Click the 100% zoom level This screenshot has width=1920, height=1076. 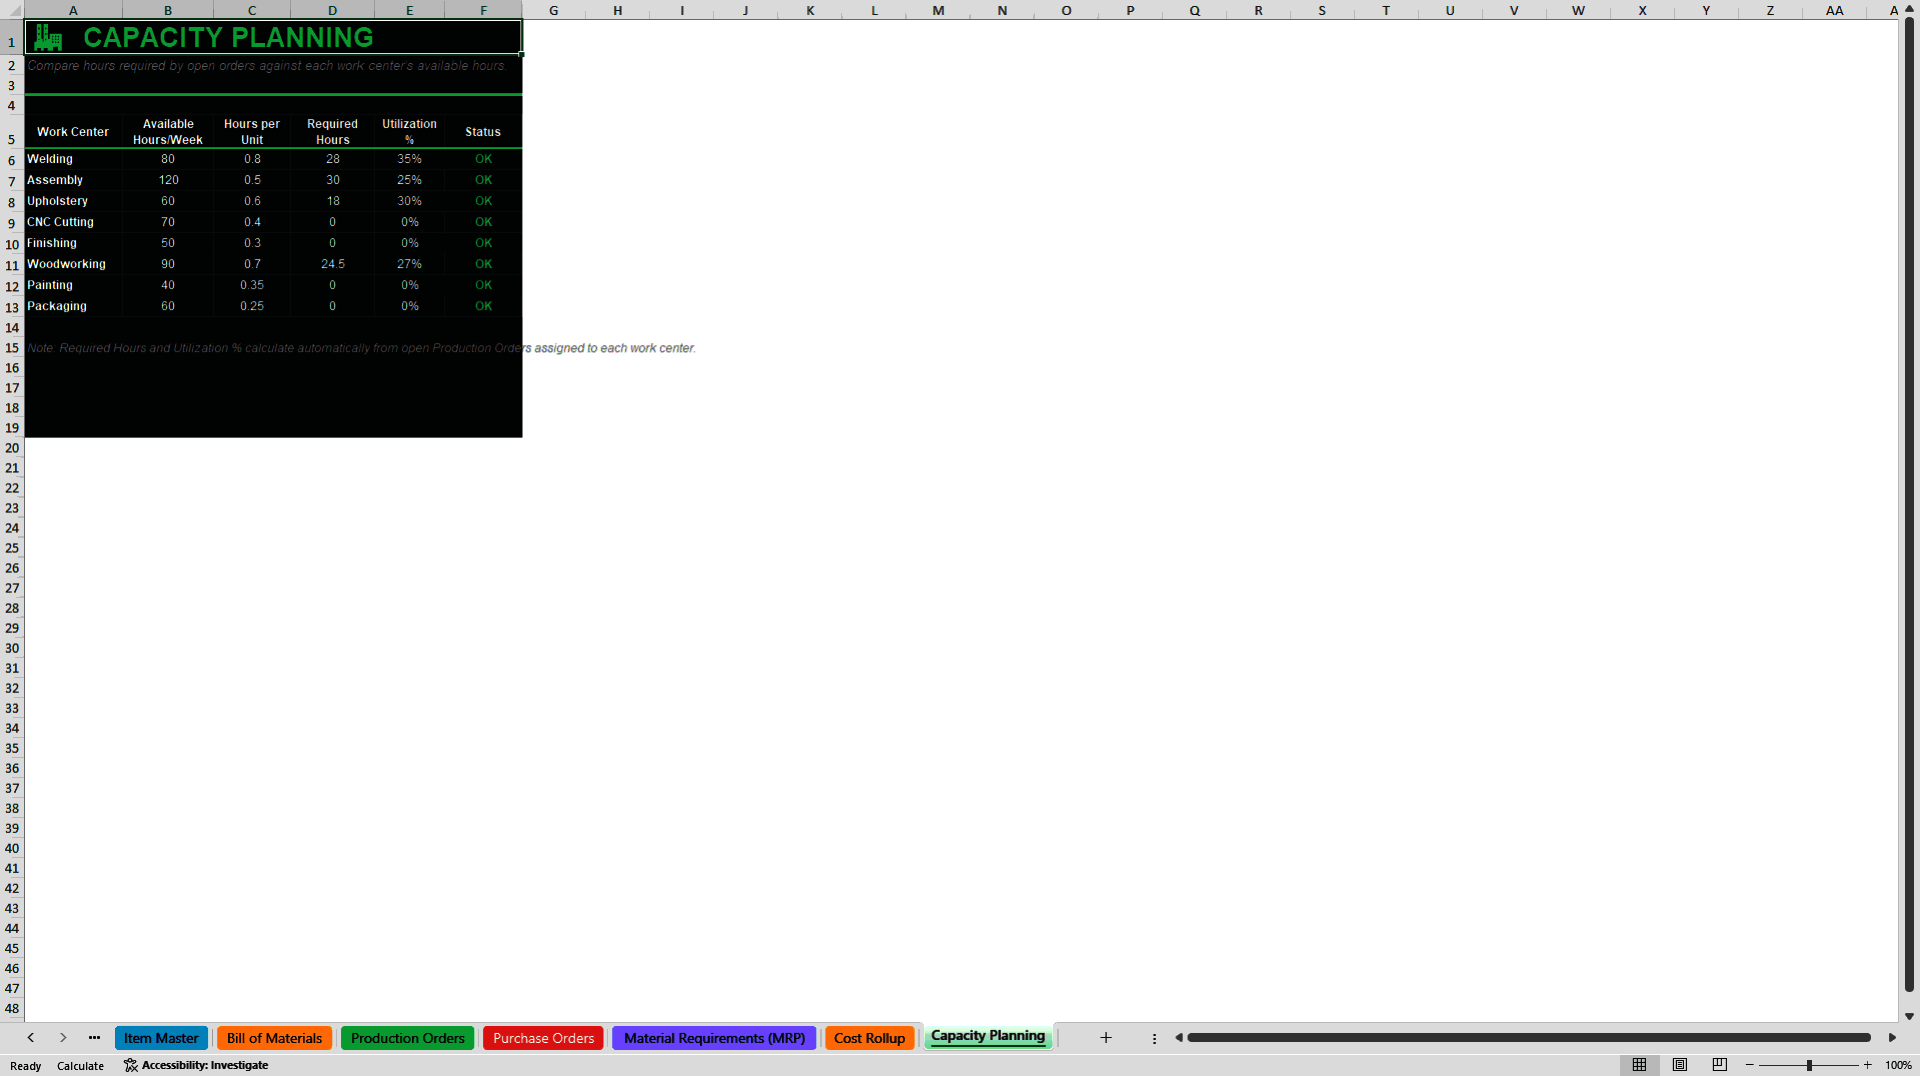tap(1898, 1066)
